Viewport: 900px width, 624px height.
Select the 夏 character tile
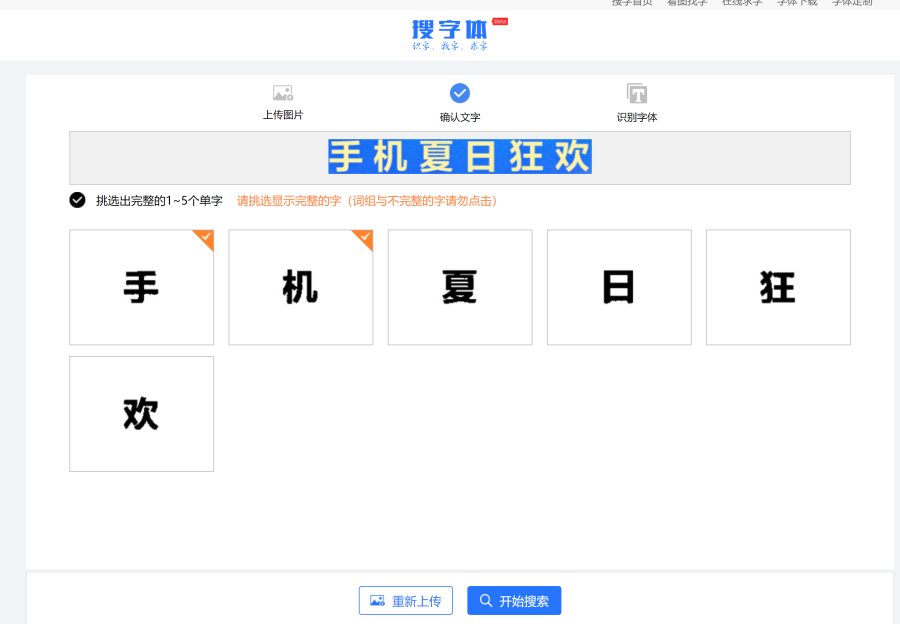coord(460,288)
